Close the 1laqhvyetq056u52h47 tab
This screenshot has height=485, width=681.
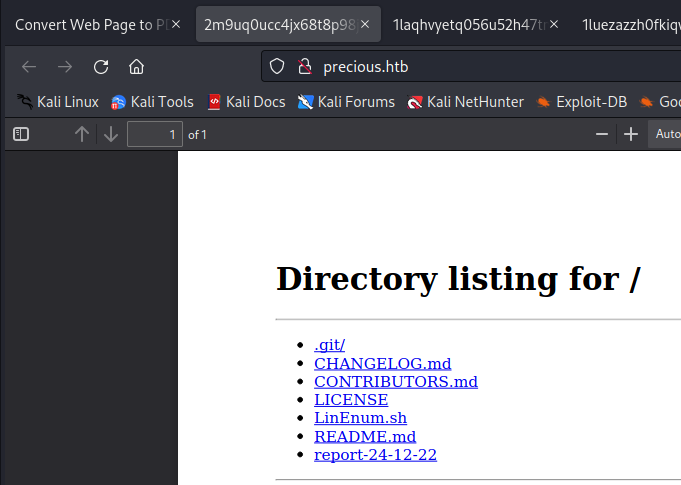(554, 25)
